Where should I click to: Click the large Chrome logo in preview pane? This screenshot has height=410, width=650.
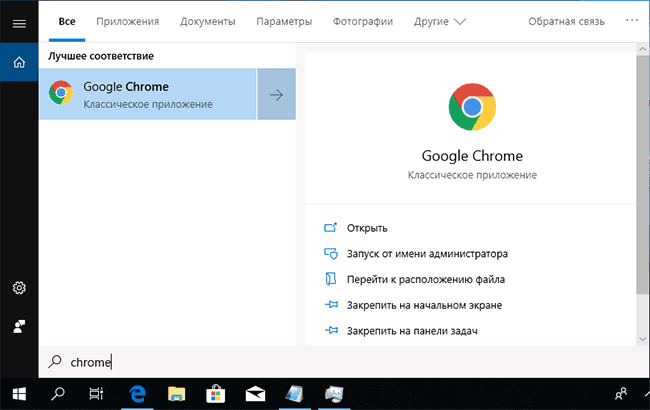click(472, 107)
